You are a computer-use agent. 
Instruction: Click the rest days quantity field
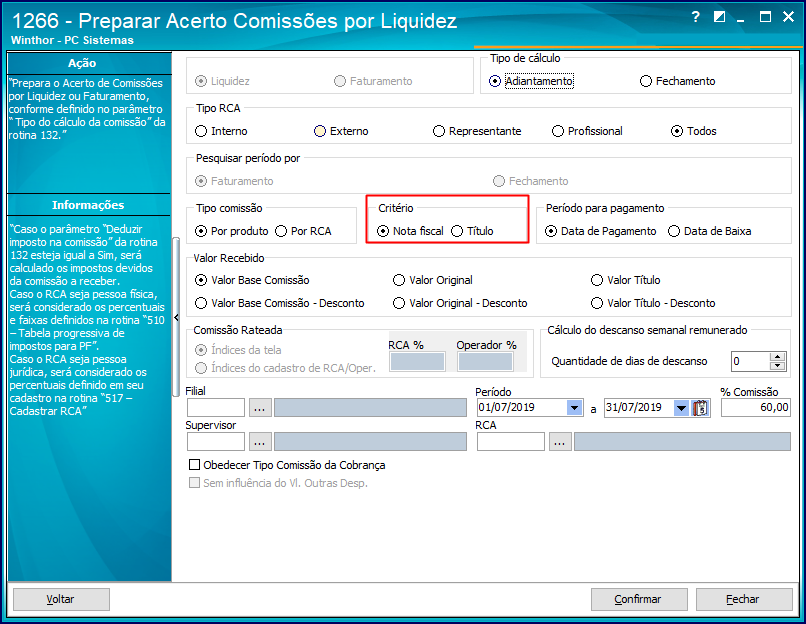[750, 361]
